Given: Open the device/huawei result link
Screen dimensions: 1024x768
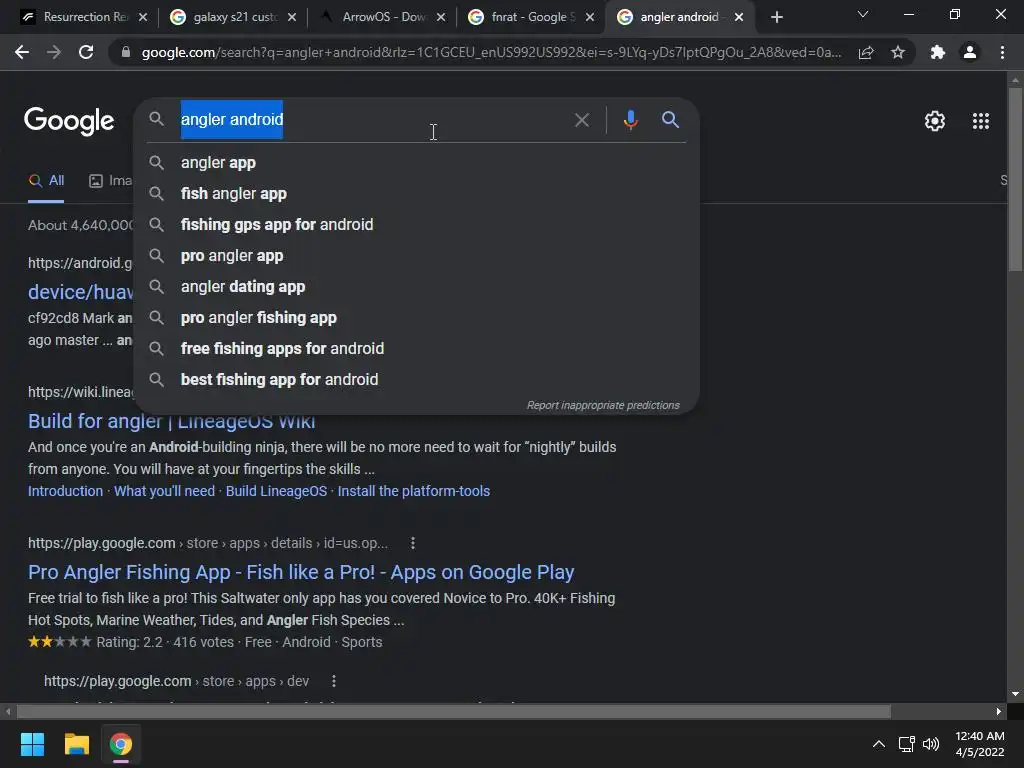Looking at the screenshot, I should coord(80,292).
